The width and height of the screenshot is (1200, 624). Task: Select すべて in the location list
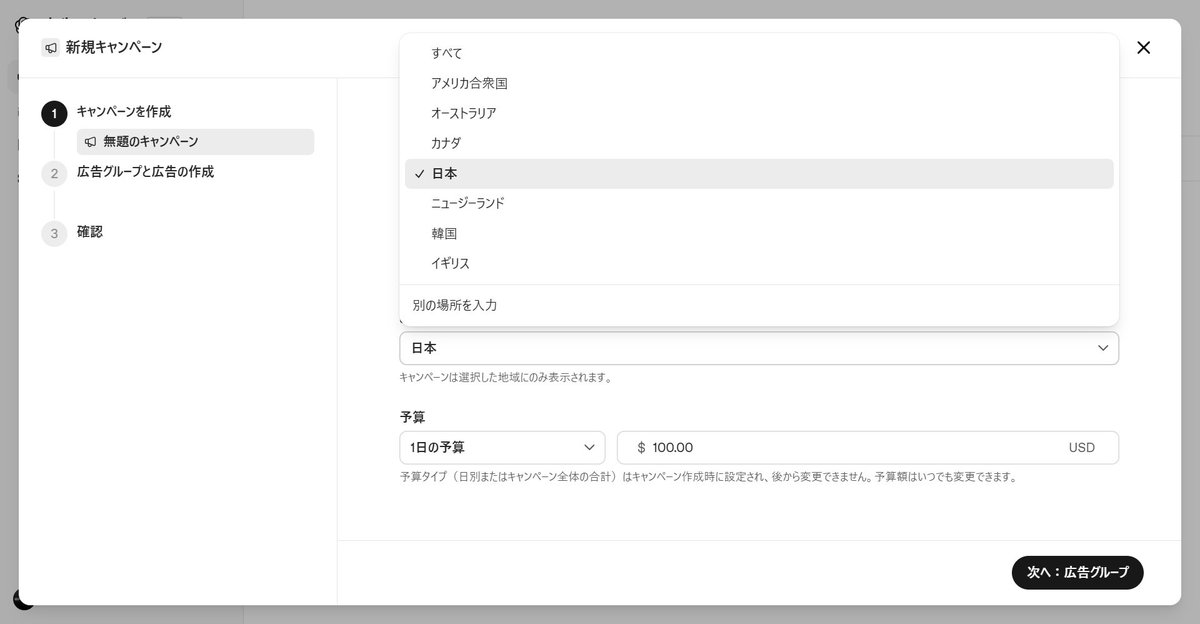(x=758, y=53)
